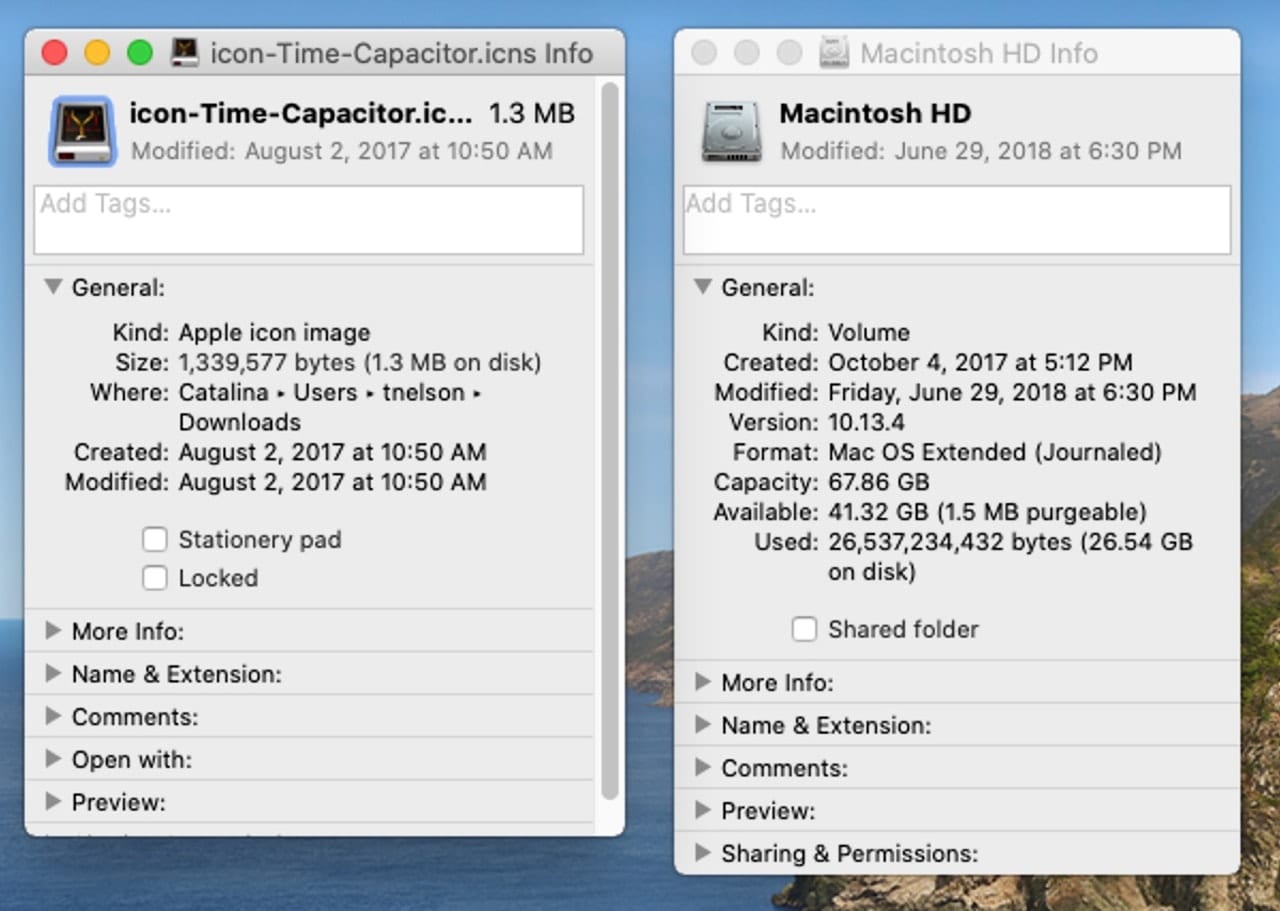Click the Time Capacitor file icon thumbnail
The width and height of the screenshot is (1280, 911).
click(82, 131)
